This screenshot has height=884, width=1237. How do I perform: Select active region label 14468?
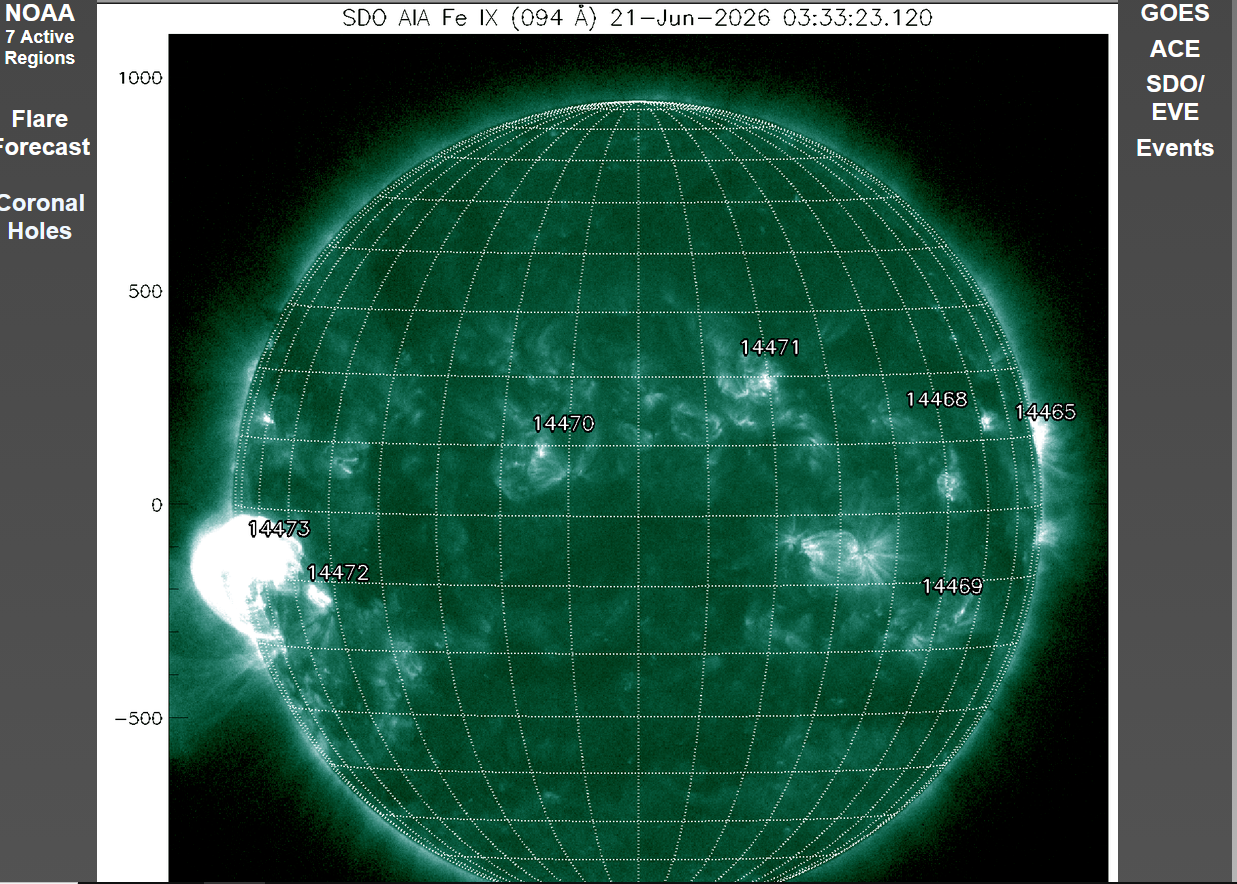point(937,400)
